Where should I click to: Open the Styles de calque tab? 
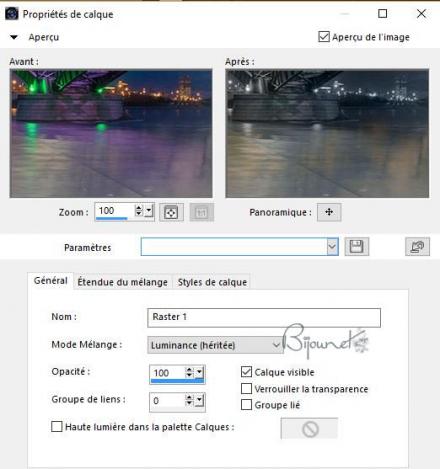[212, 282]
